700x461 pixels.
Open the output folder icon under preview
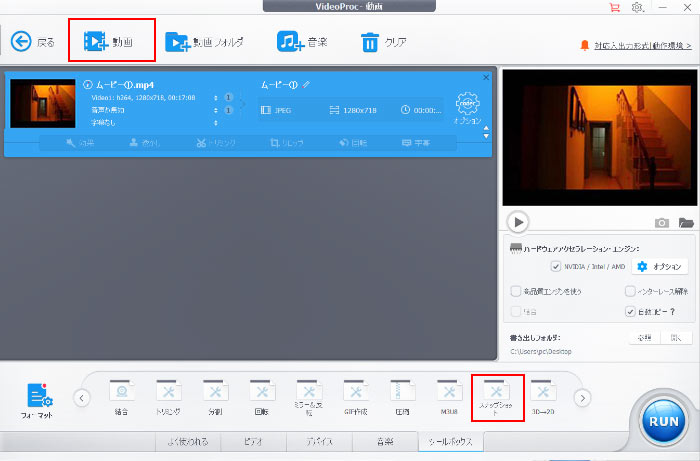tap(686, 223)
